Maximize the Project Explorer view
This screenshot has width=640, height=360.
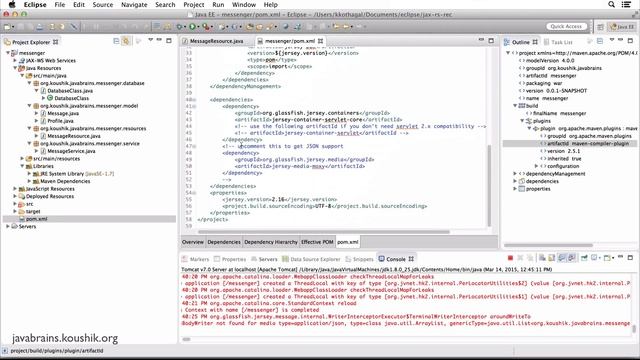(169, 40)
